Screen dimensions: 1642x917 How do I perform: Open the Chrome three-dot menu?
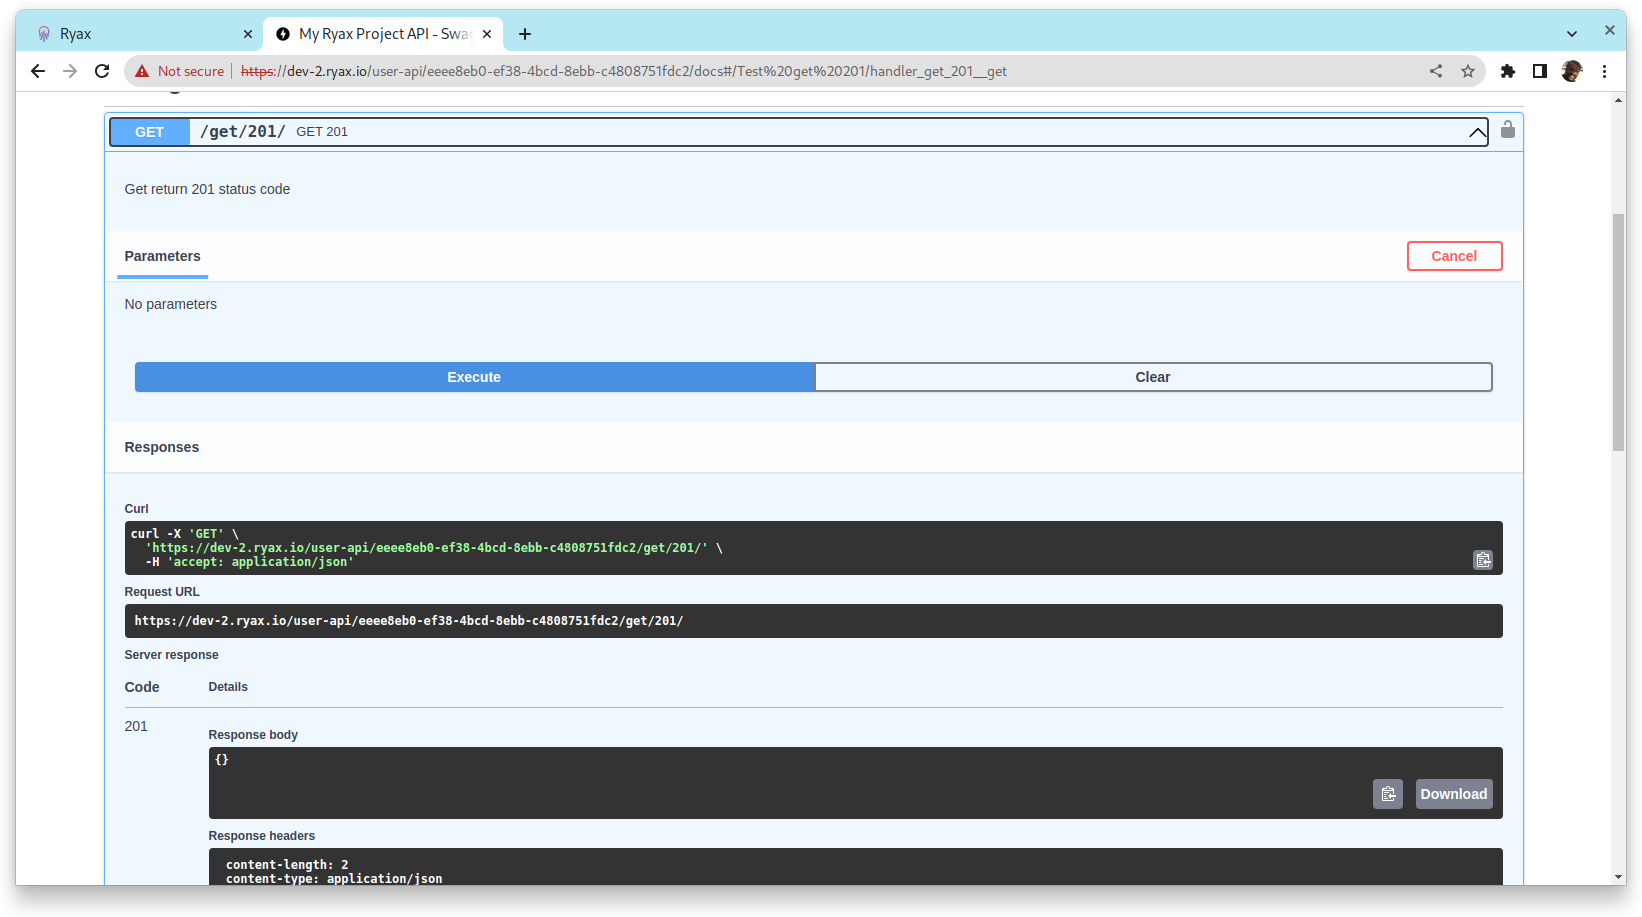coord(1605,71)
